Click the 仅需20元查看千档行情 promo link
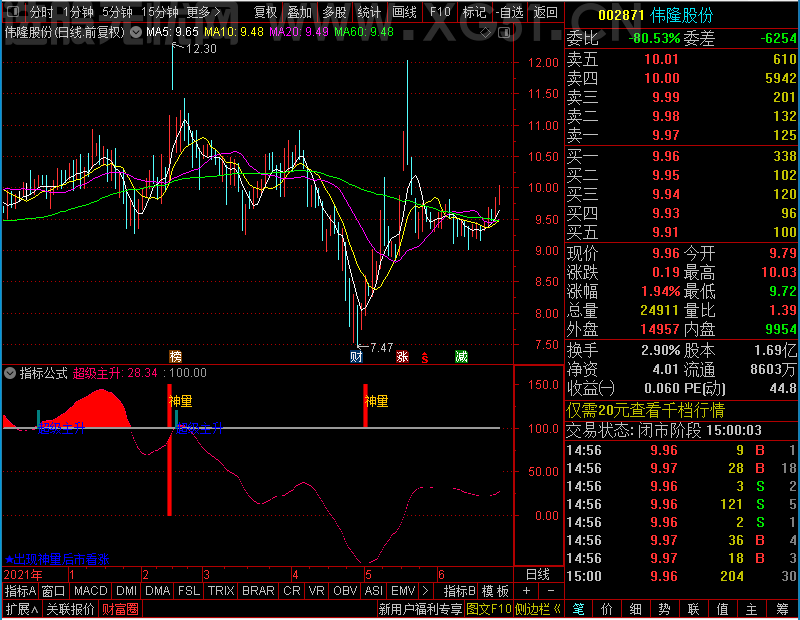 [645, 410]
